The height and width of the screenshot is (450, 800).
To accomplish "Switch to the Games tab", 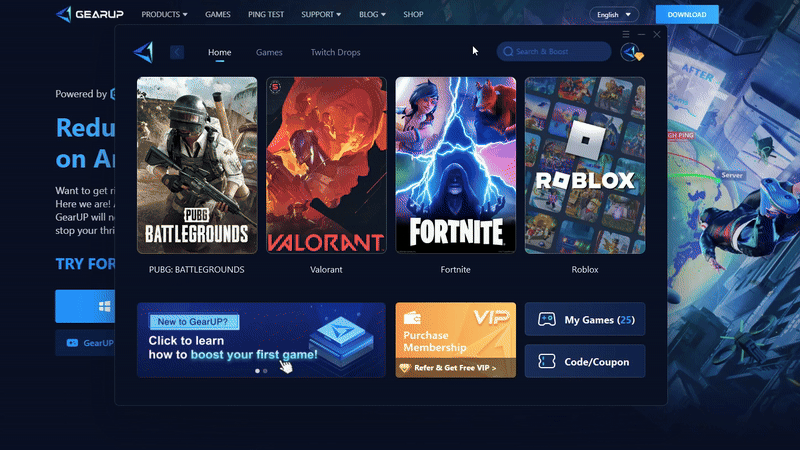I will coord(269,52).
